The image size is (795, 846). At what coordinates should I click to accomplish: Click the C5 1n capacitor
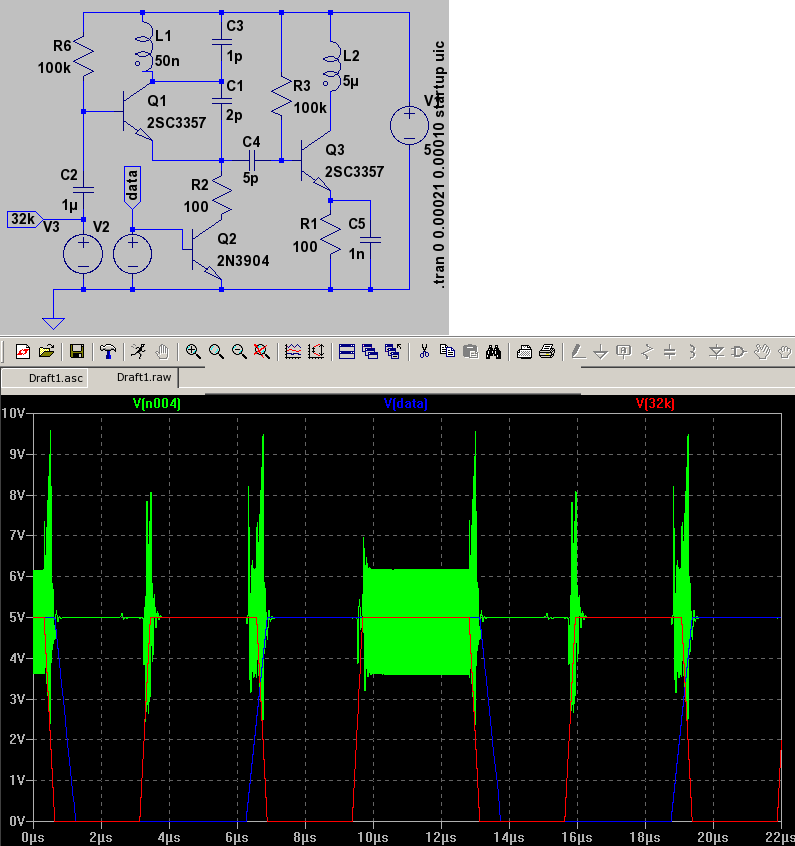[x=370, y=240]
